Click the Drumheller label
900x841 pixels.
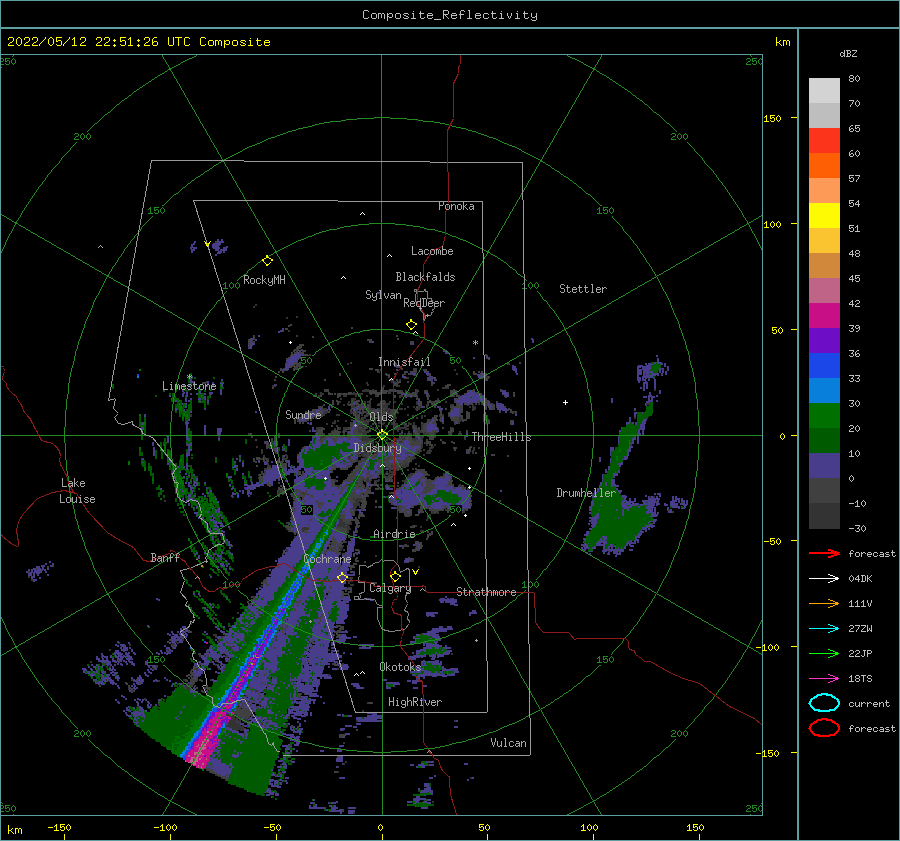pyautogui.click(x=586, y=493)
